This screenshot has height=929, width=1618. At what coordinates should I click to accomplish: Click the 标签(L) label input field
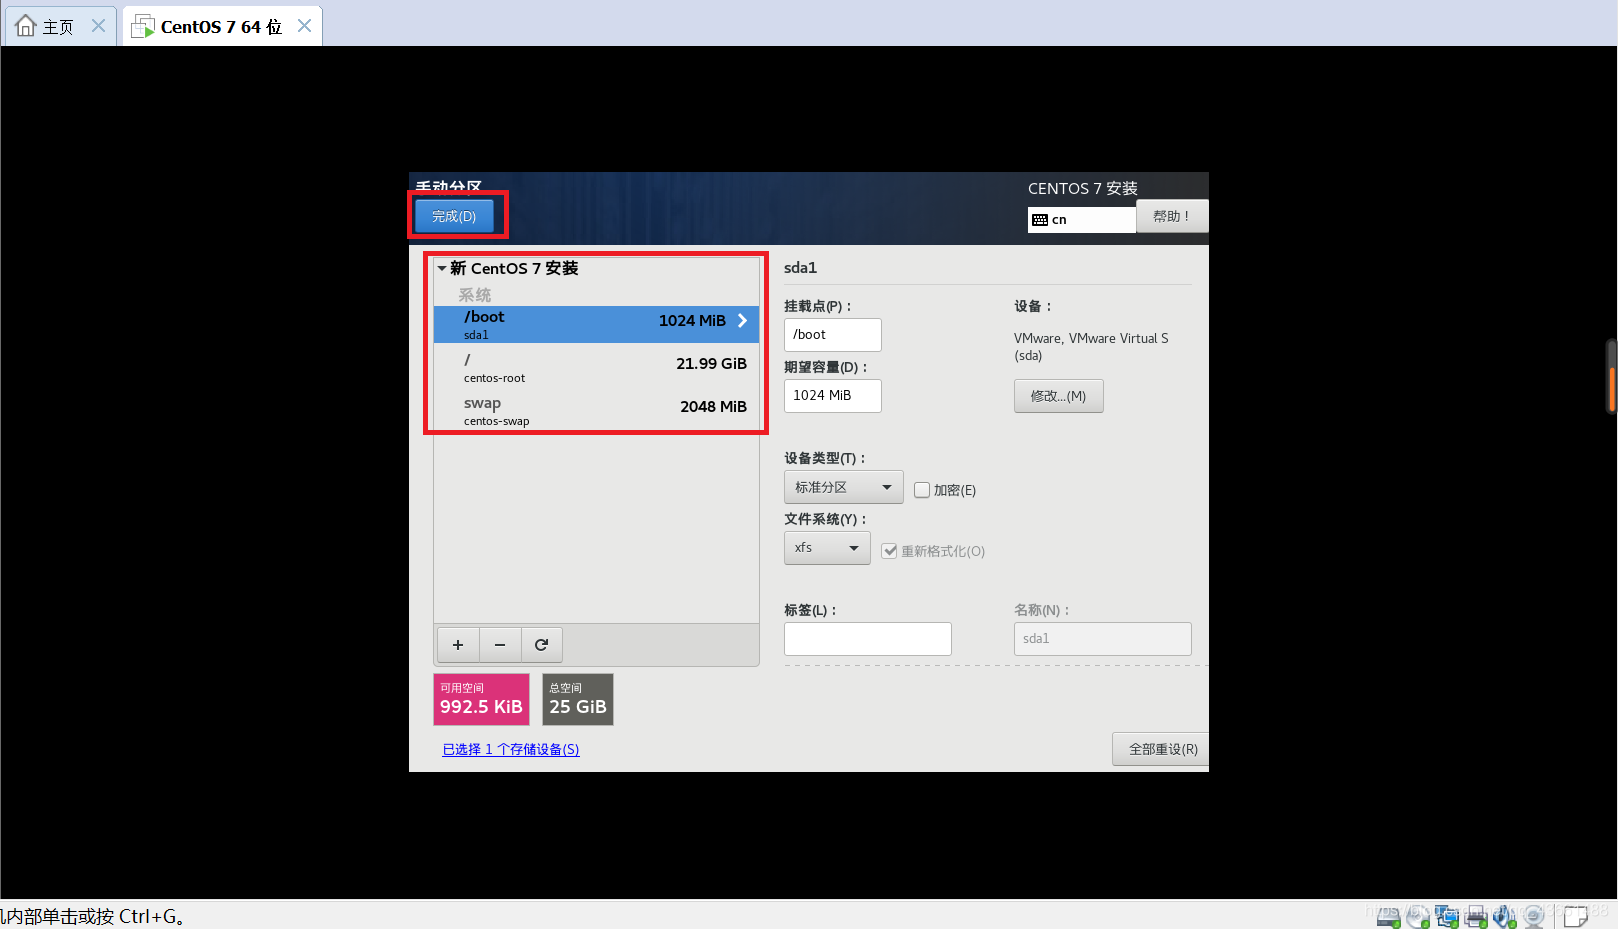[867, 639]
